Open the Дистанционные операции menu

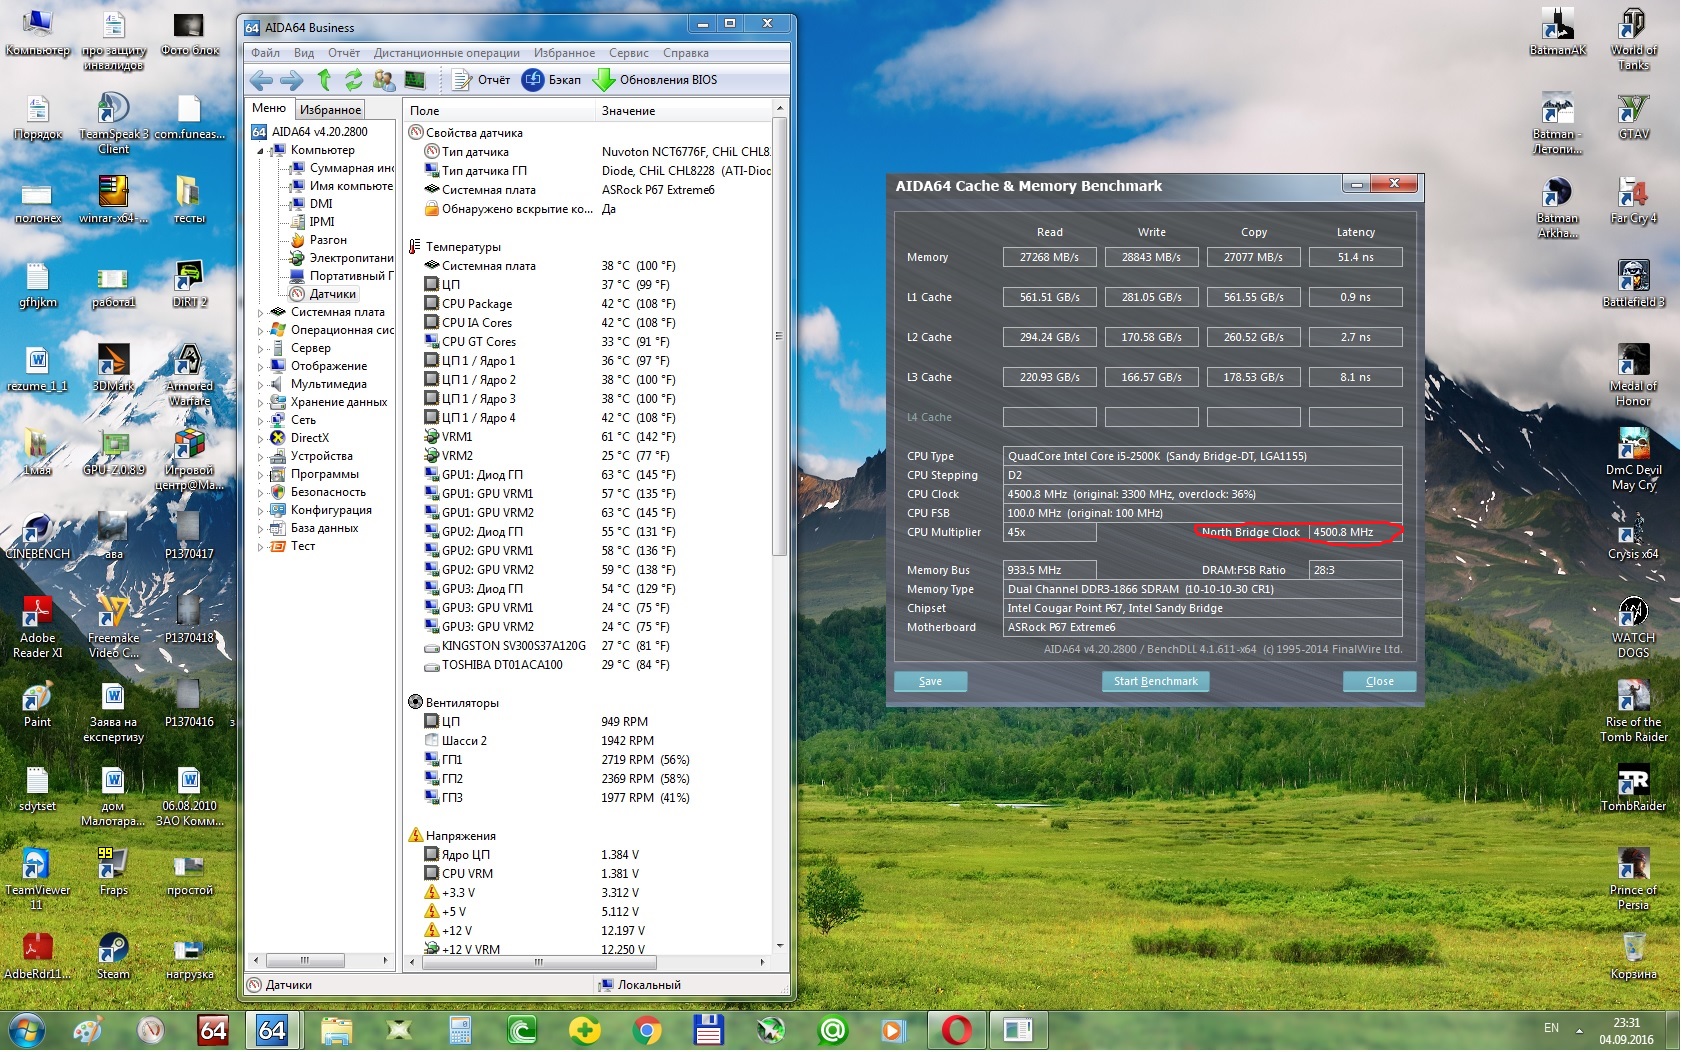[x=447, y=53]
